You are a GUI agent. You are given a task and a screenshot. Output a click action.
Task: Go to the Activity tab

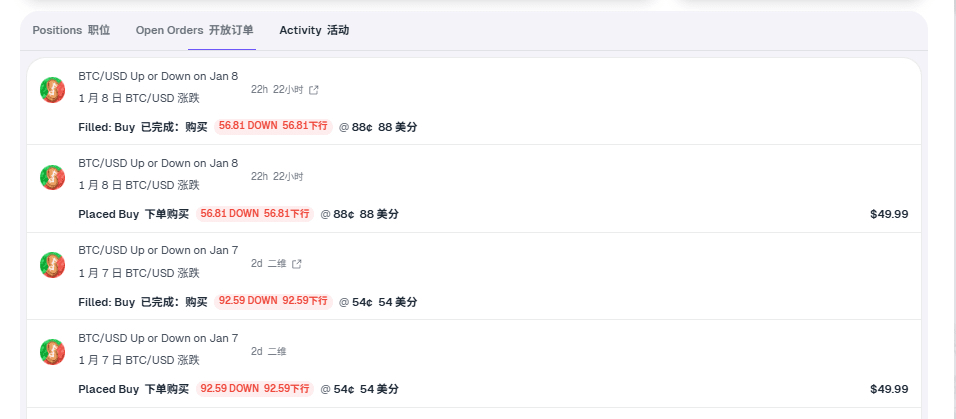[x=314, y=30]
